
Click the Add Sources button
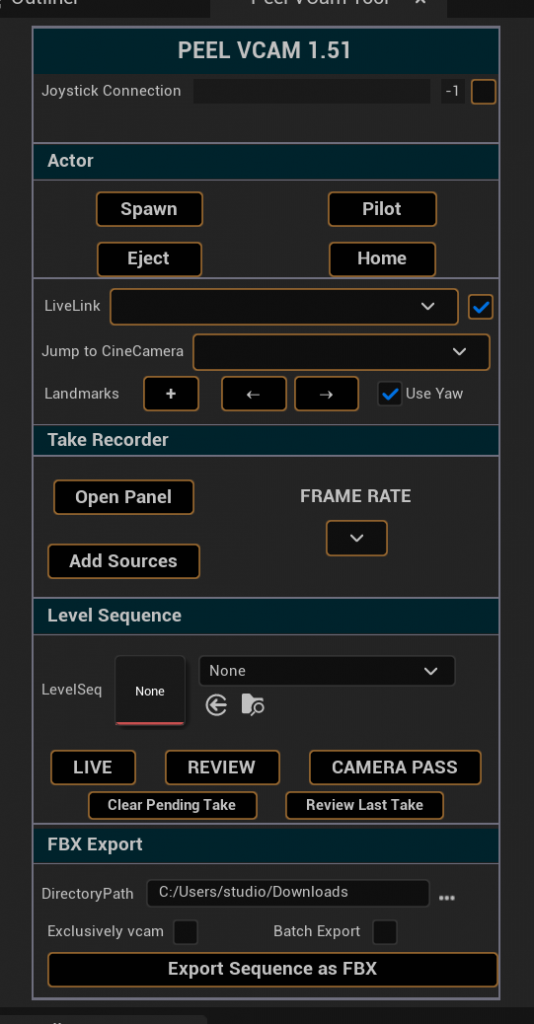coord(124,562)
